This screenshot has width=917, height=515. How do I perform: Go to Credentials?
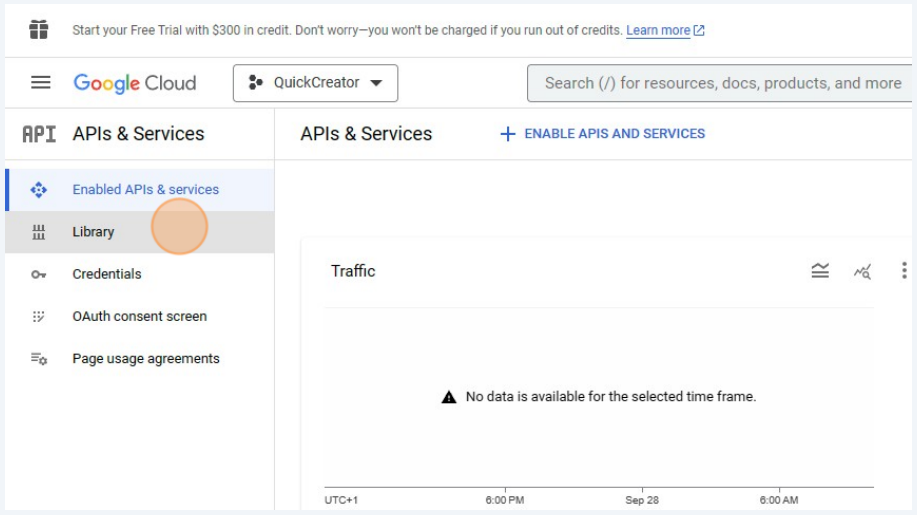point(140,274)
